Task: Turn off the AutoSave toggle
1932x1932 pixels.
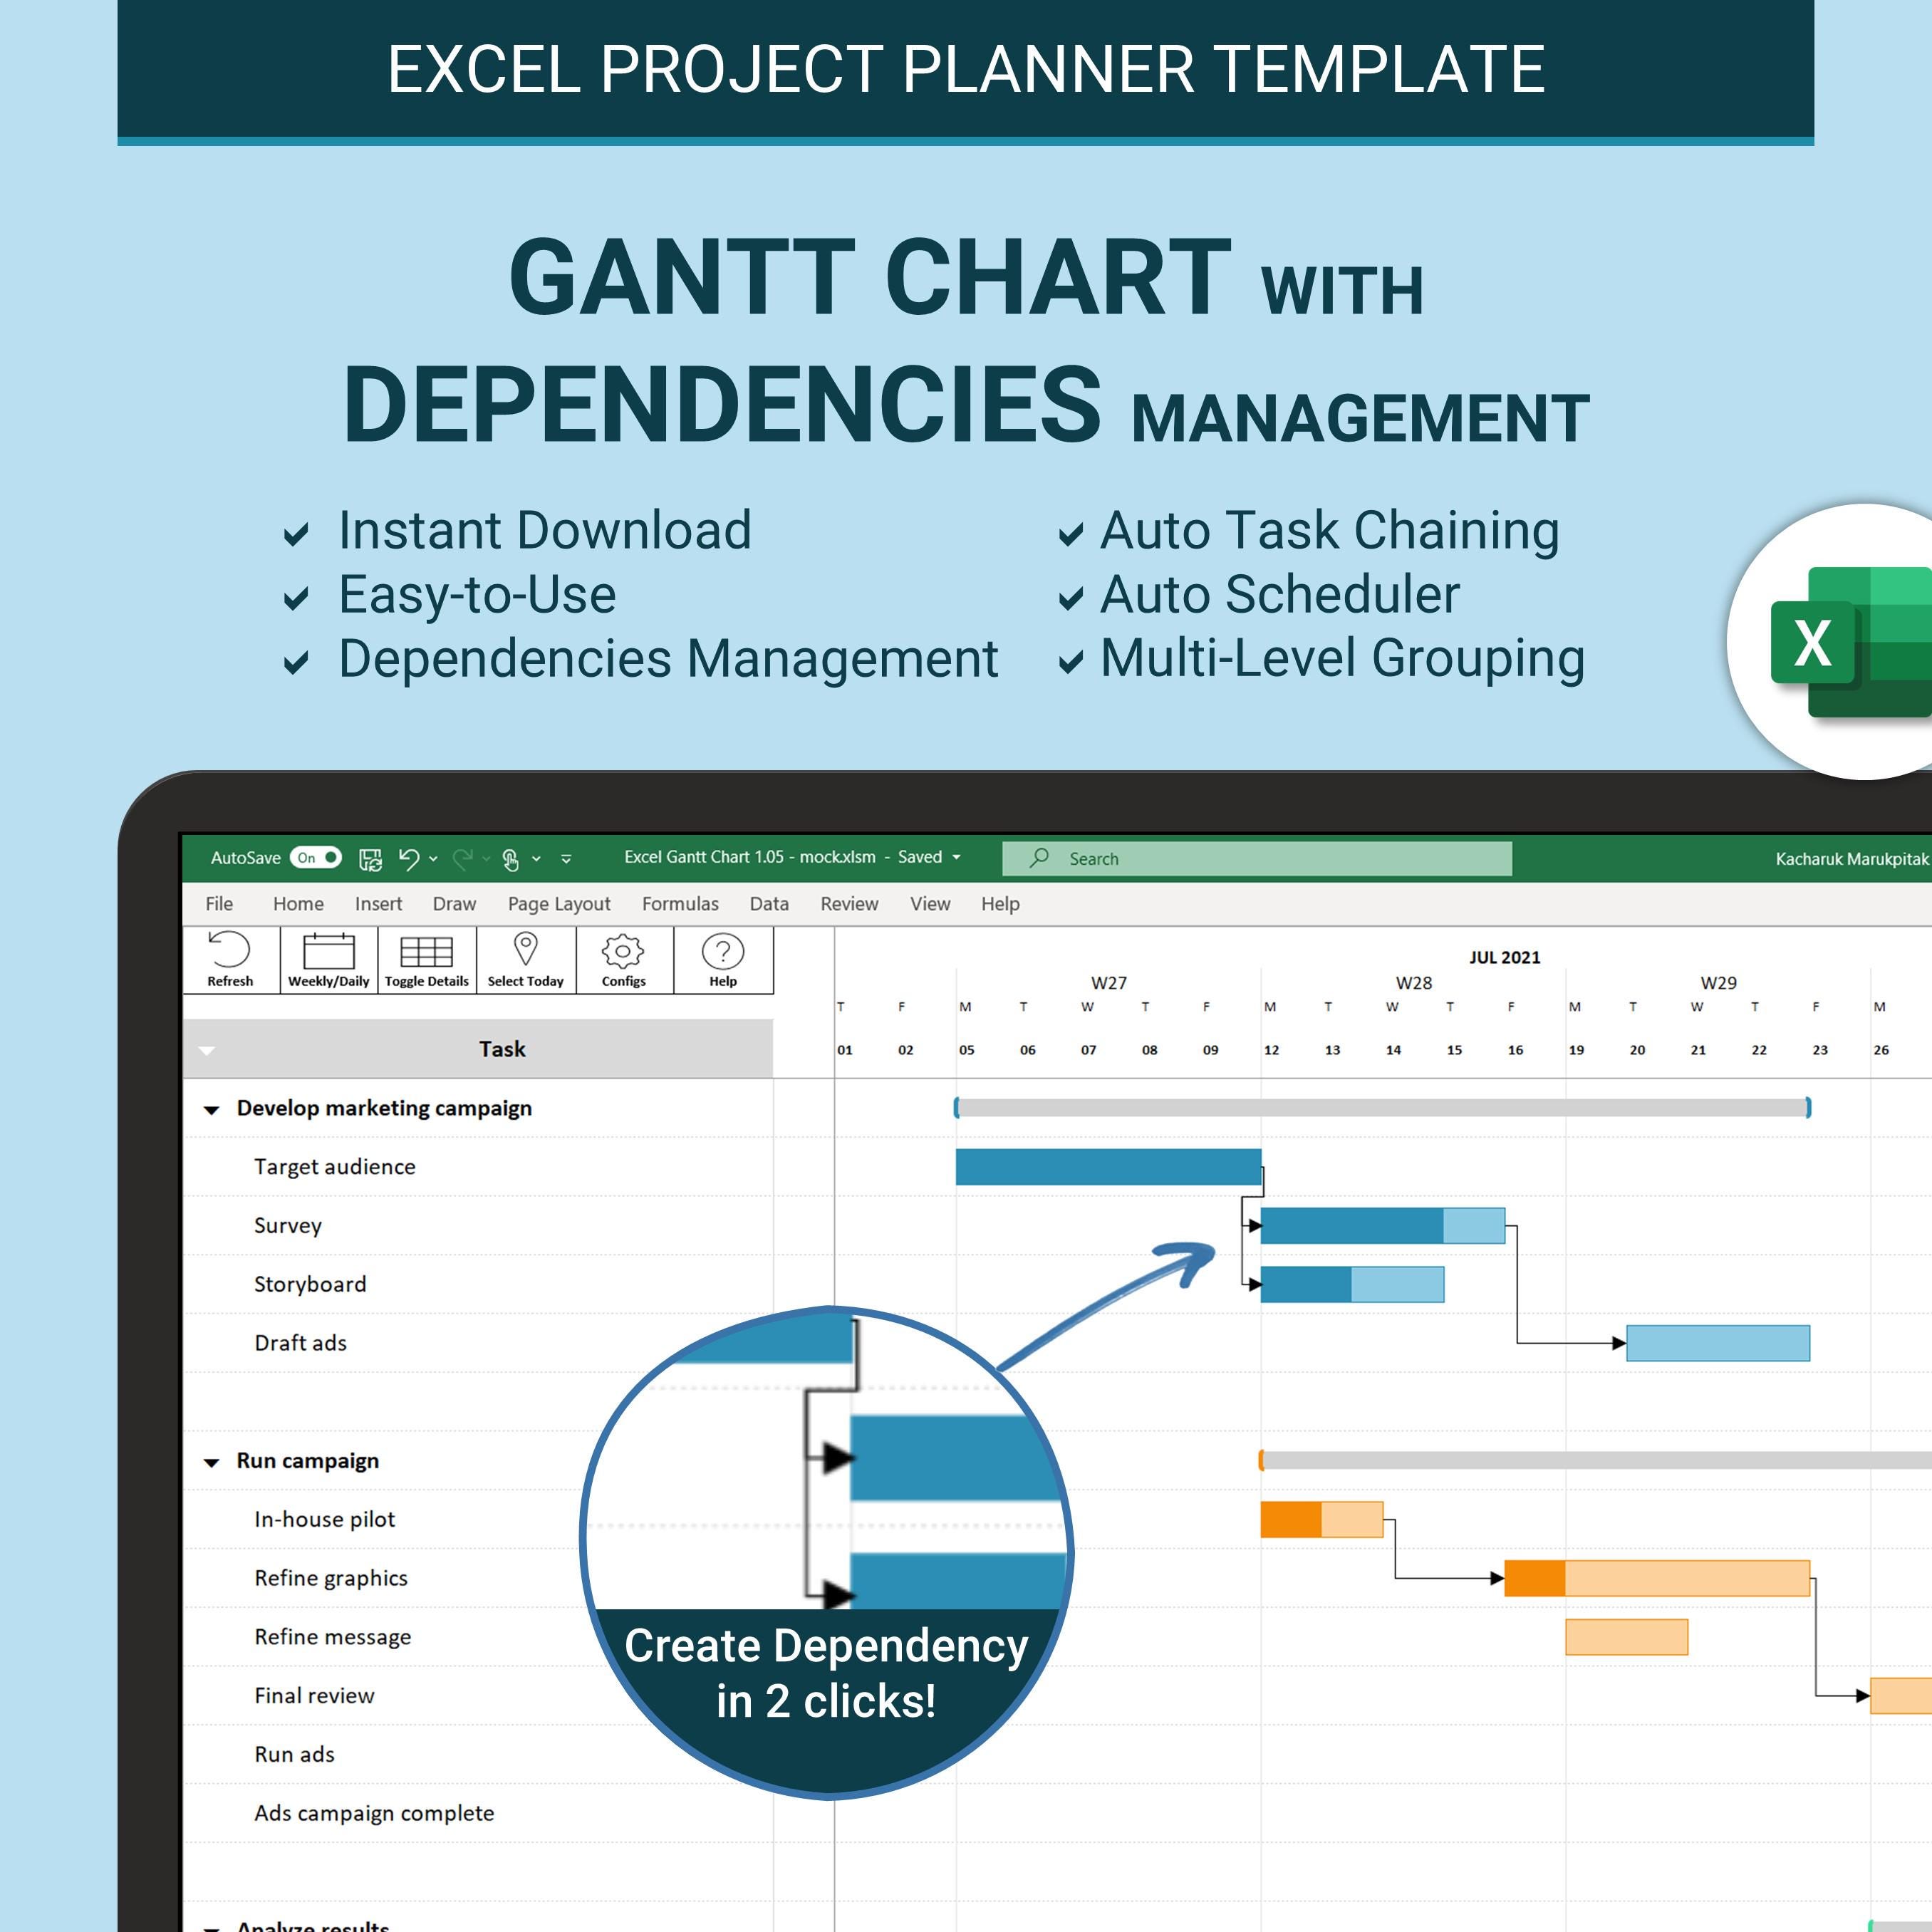Action: point(318,858)
